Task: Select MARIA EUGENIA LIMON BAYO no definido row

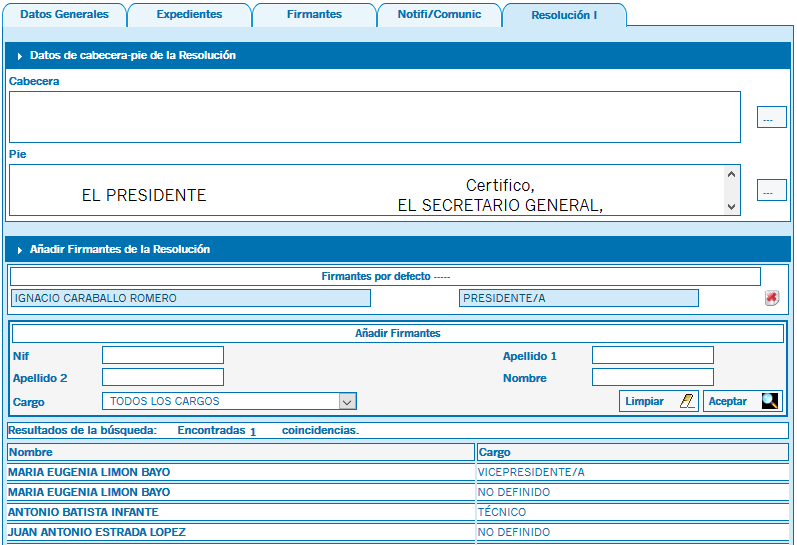Action: (x=398, y=492)
